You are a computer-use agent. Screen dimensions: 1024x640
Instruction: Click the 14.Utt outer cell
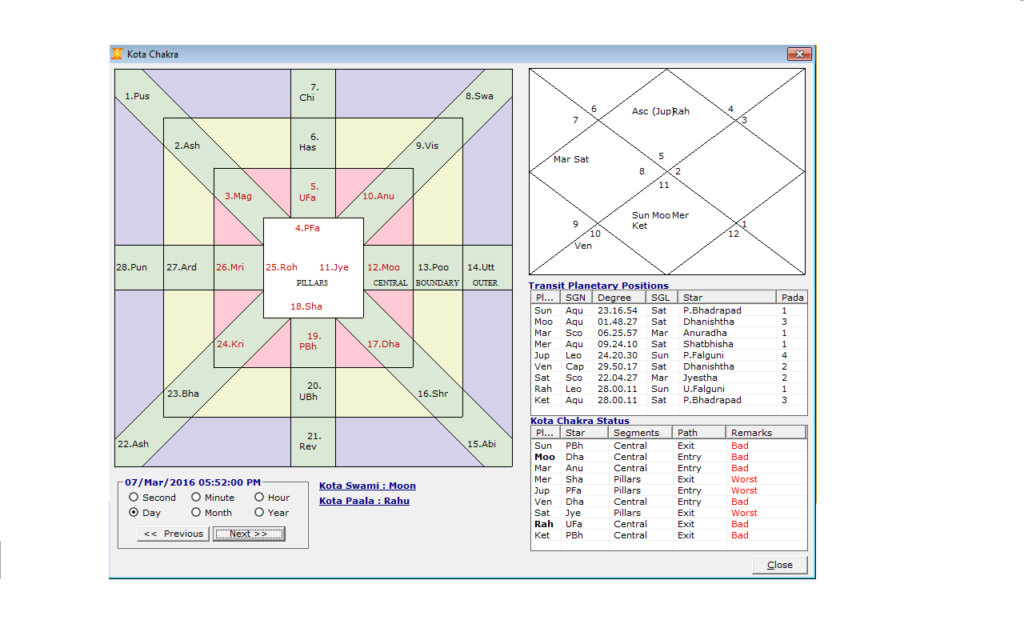481,267
